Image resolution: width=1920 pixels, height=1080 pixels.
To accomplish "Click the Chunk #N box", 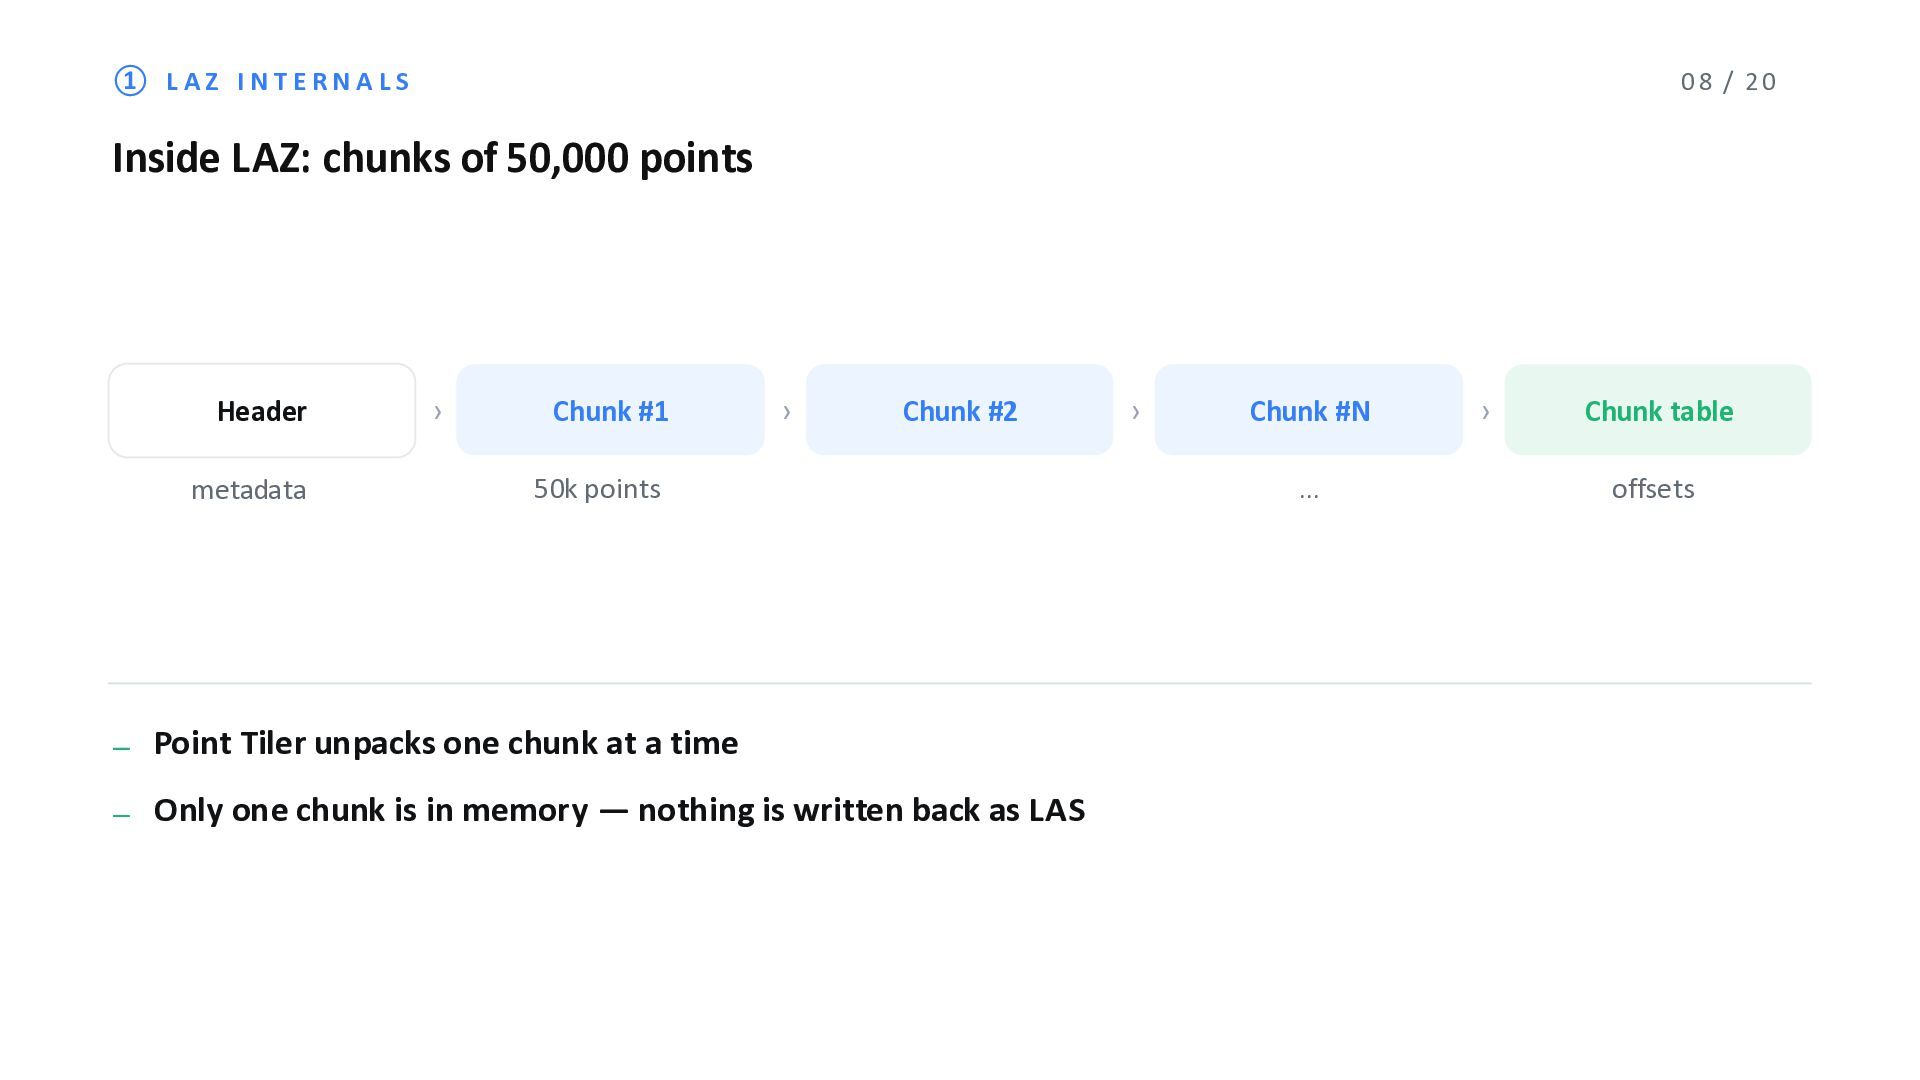I will coord(1308,410).
